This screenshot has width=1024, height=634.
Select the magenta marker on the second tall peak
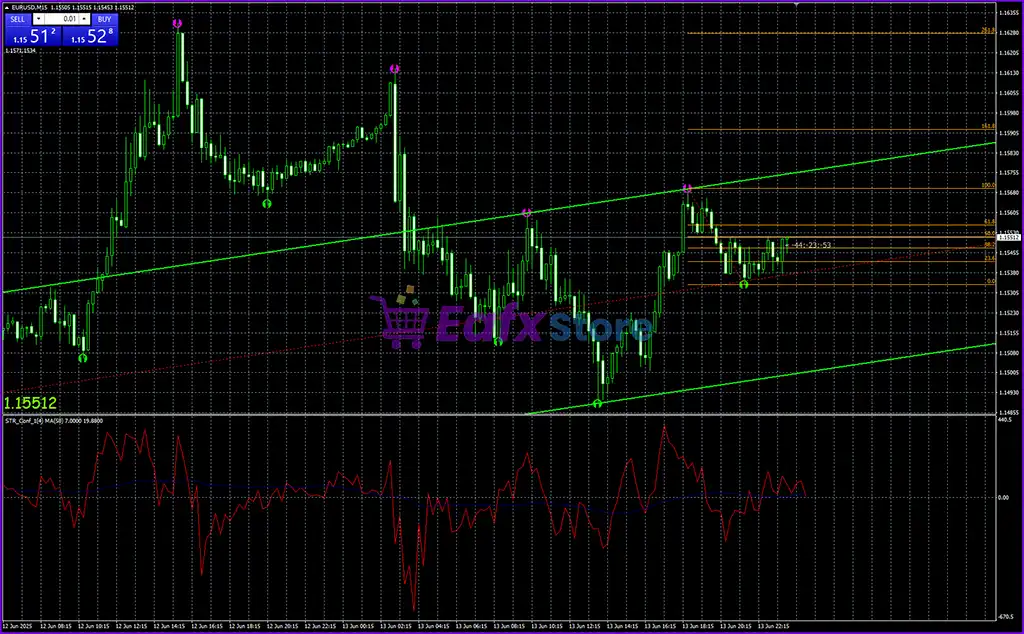tap(394, 69)
